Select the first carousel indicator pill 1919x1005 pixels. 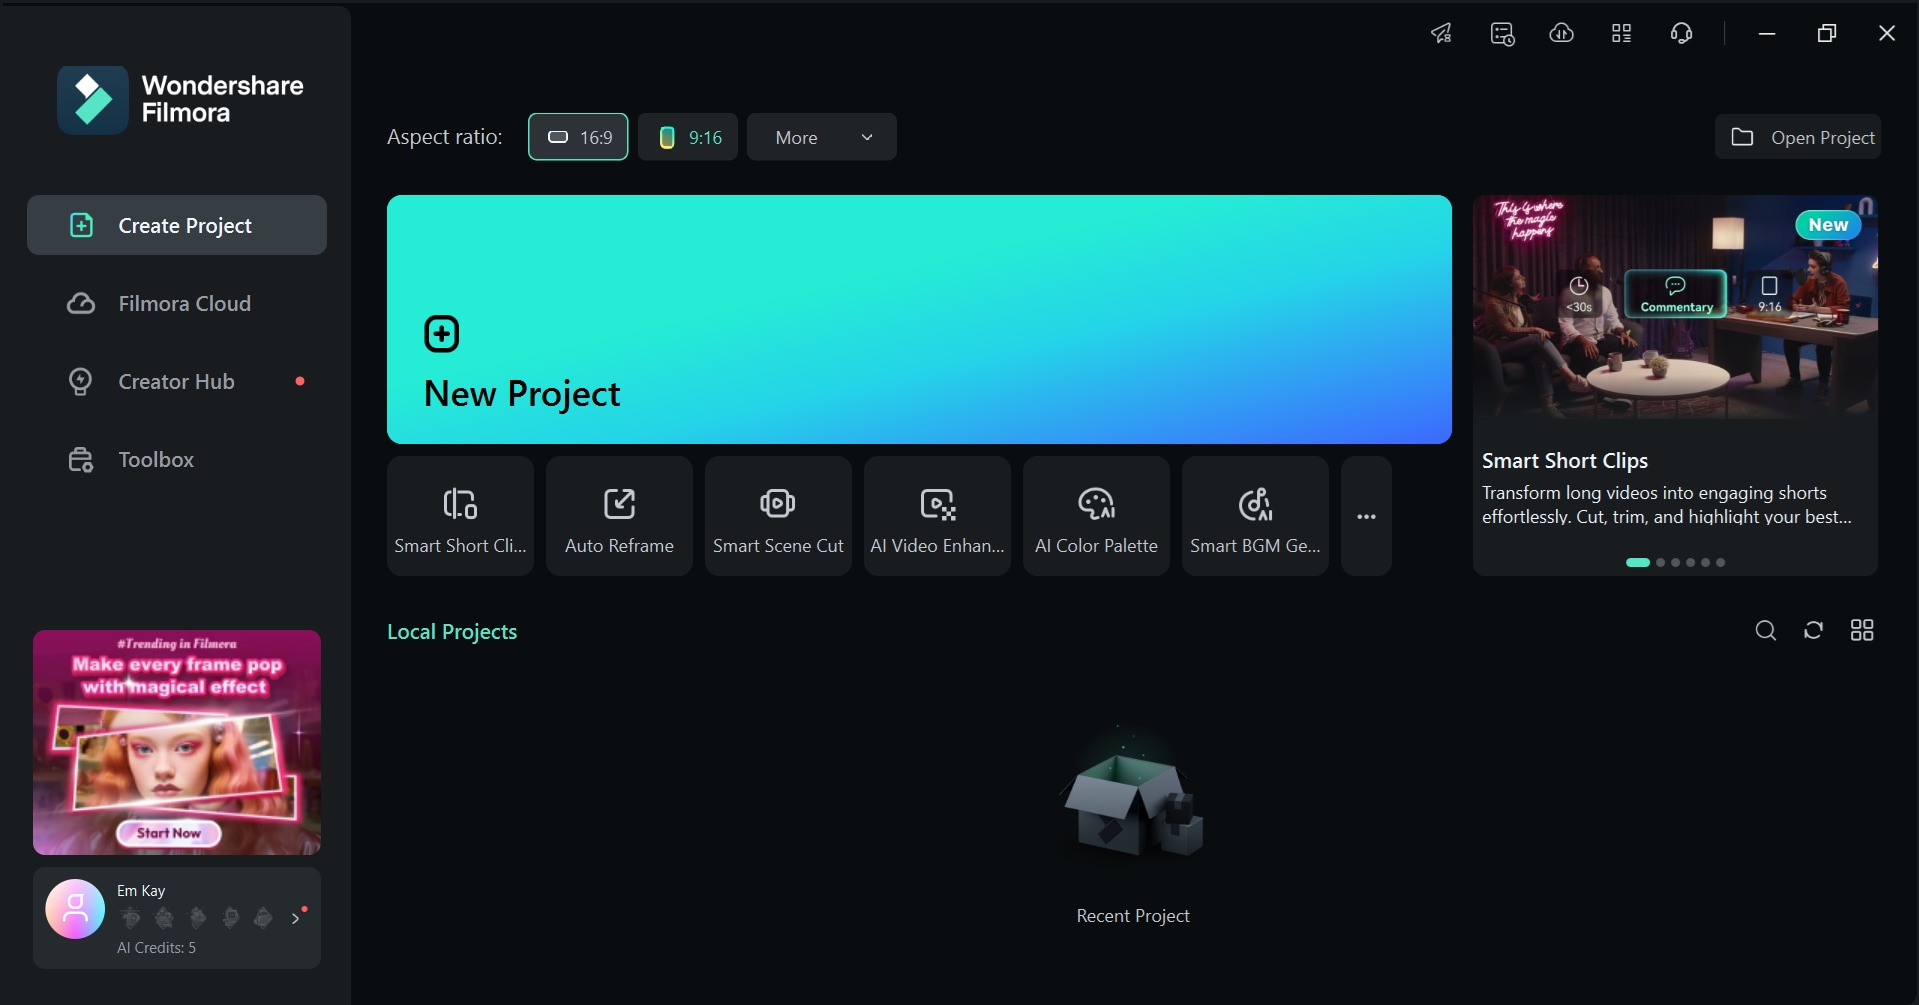[x=1638, y=562]
